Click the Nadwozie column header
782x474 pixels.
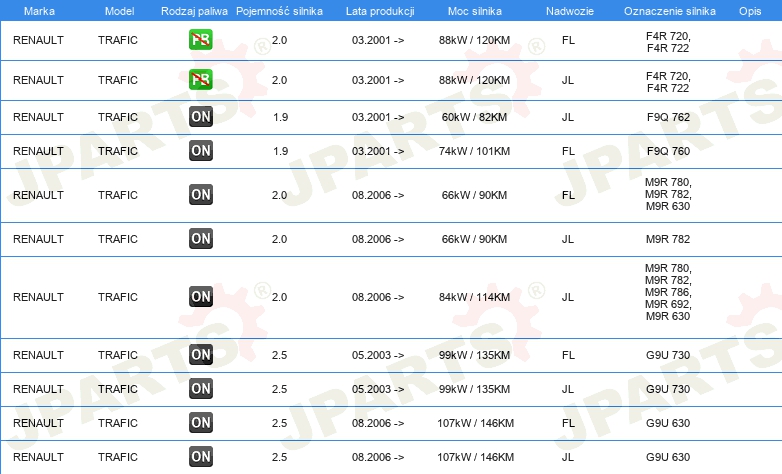tap(570, 11)
